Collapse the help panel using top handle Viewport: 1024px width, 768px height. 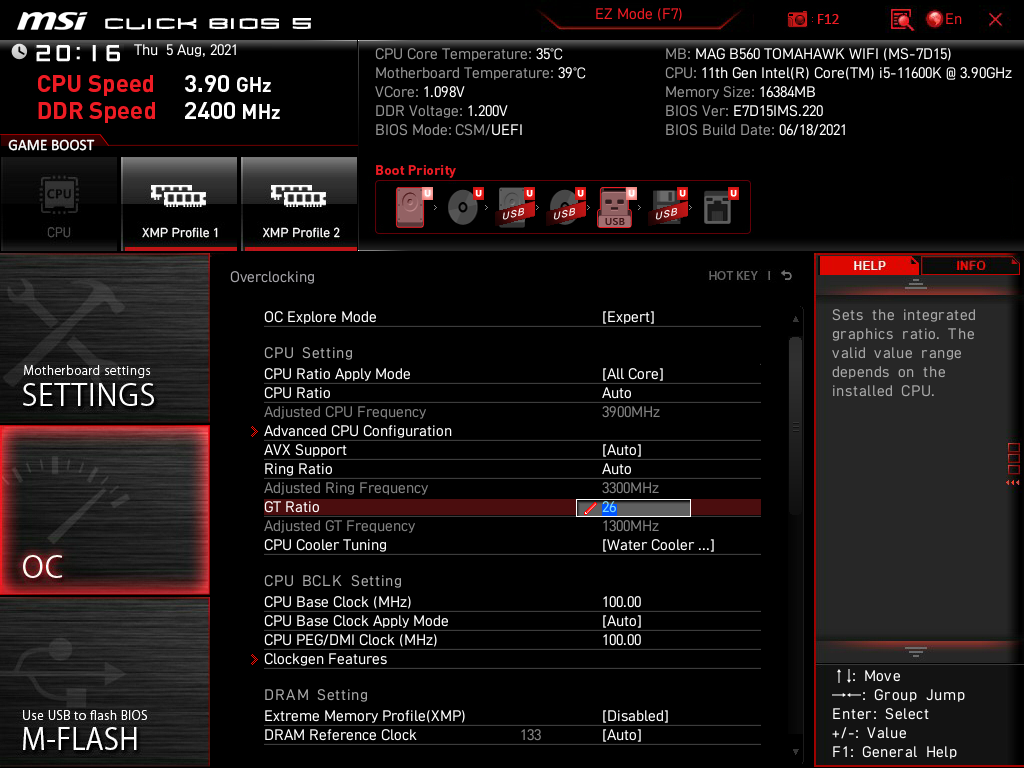pos(915,283)
